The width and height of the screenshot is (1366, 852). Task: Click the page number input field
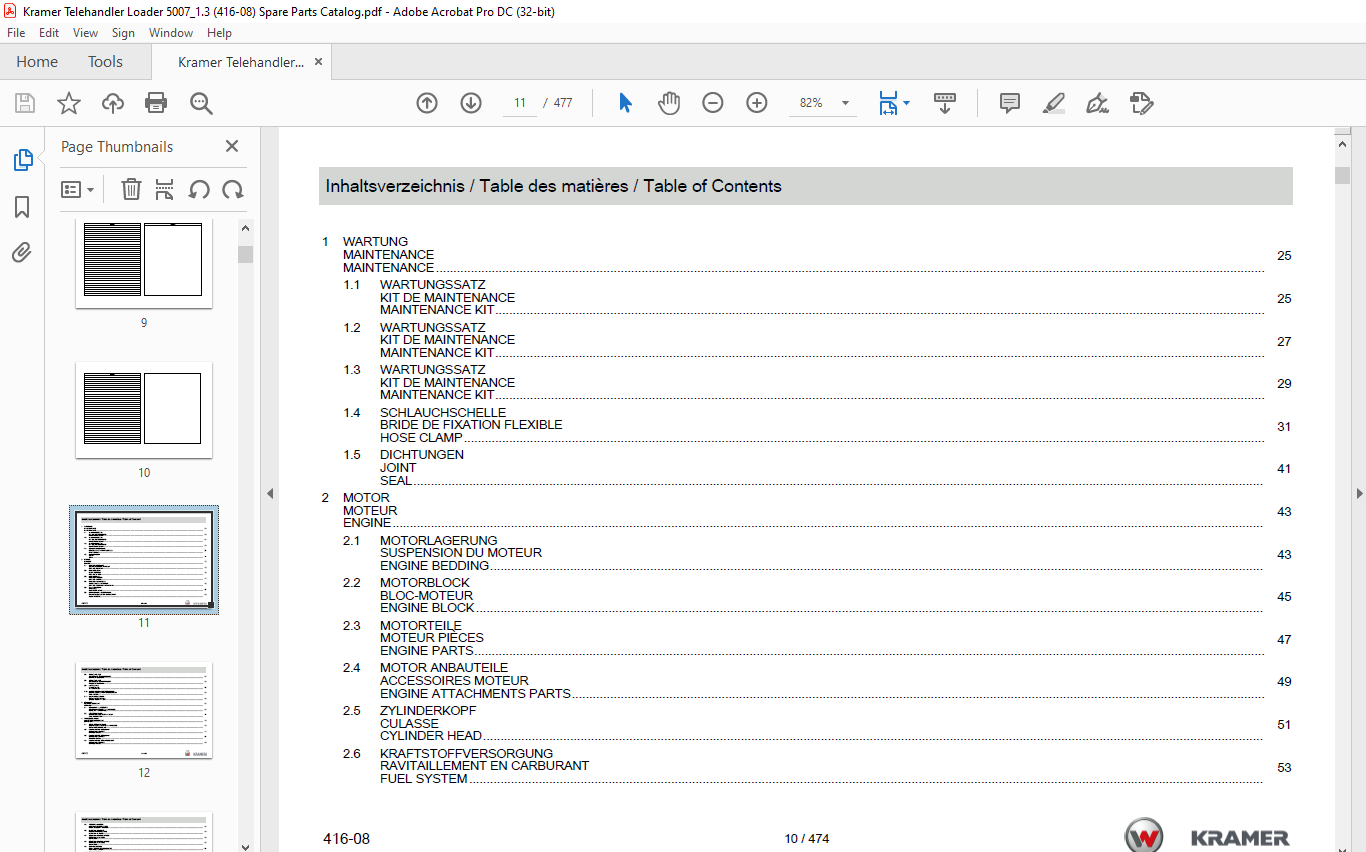pos(519,103)
